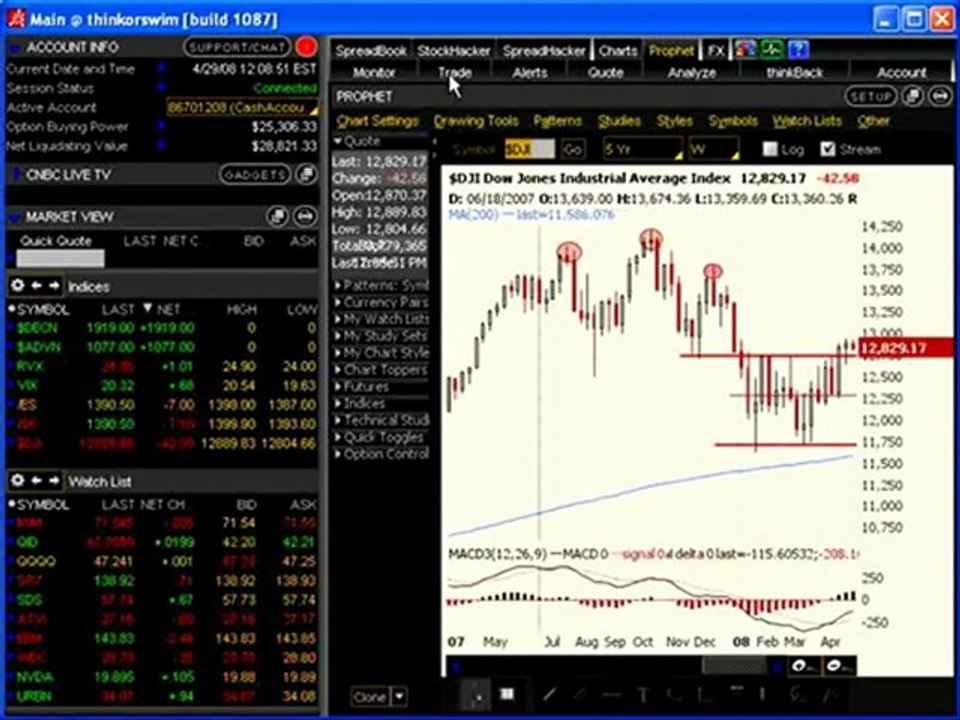This screenshot has height=720, width=960.
Task: Expand the Technical Studies section
Action: 338,421
